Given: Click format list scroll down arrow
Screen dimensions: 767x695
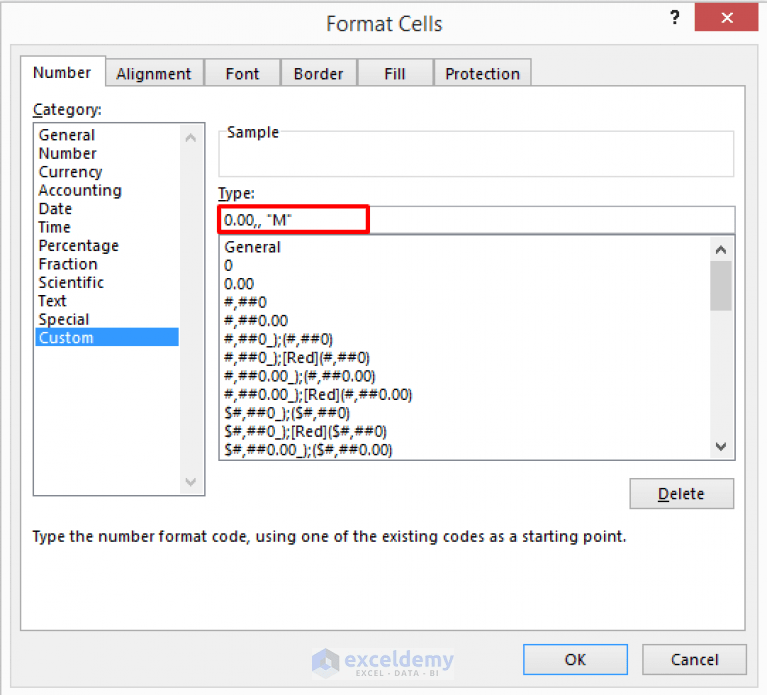Looking at the screenshot, I should click(721, 446).
